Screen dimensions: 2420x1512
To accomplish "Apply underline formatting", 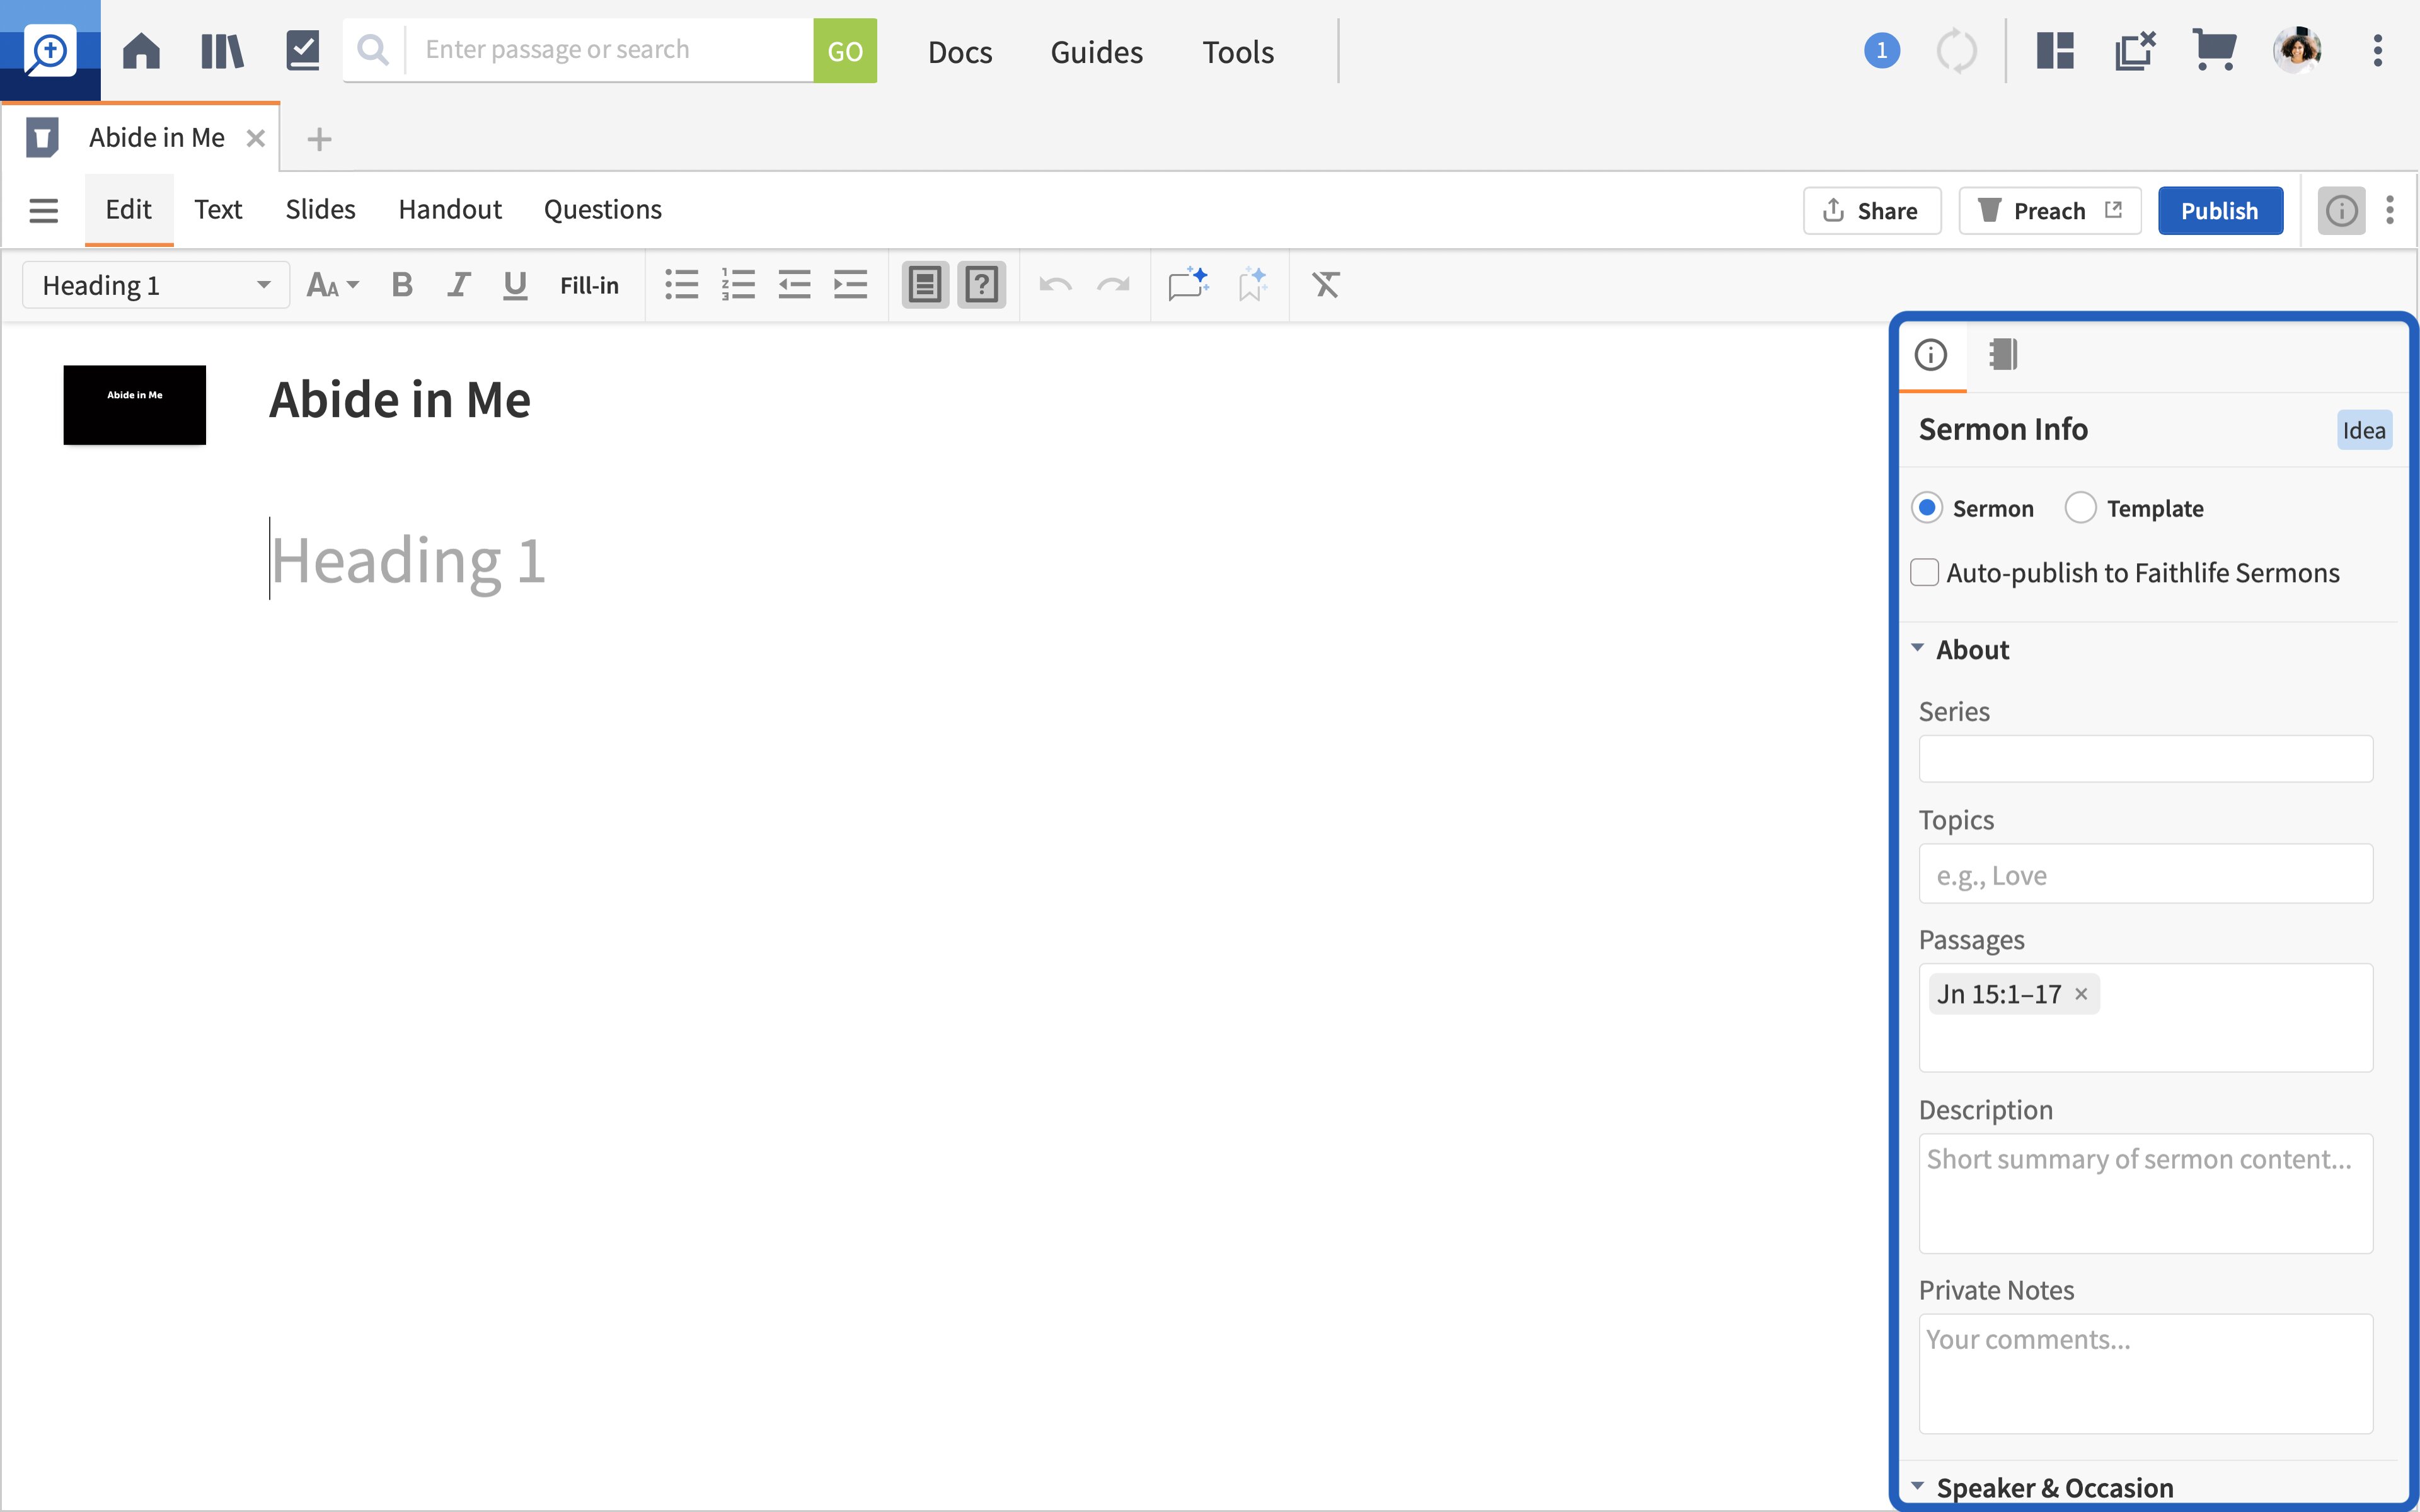I will click(x=514, y=285).
